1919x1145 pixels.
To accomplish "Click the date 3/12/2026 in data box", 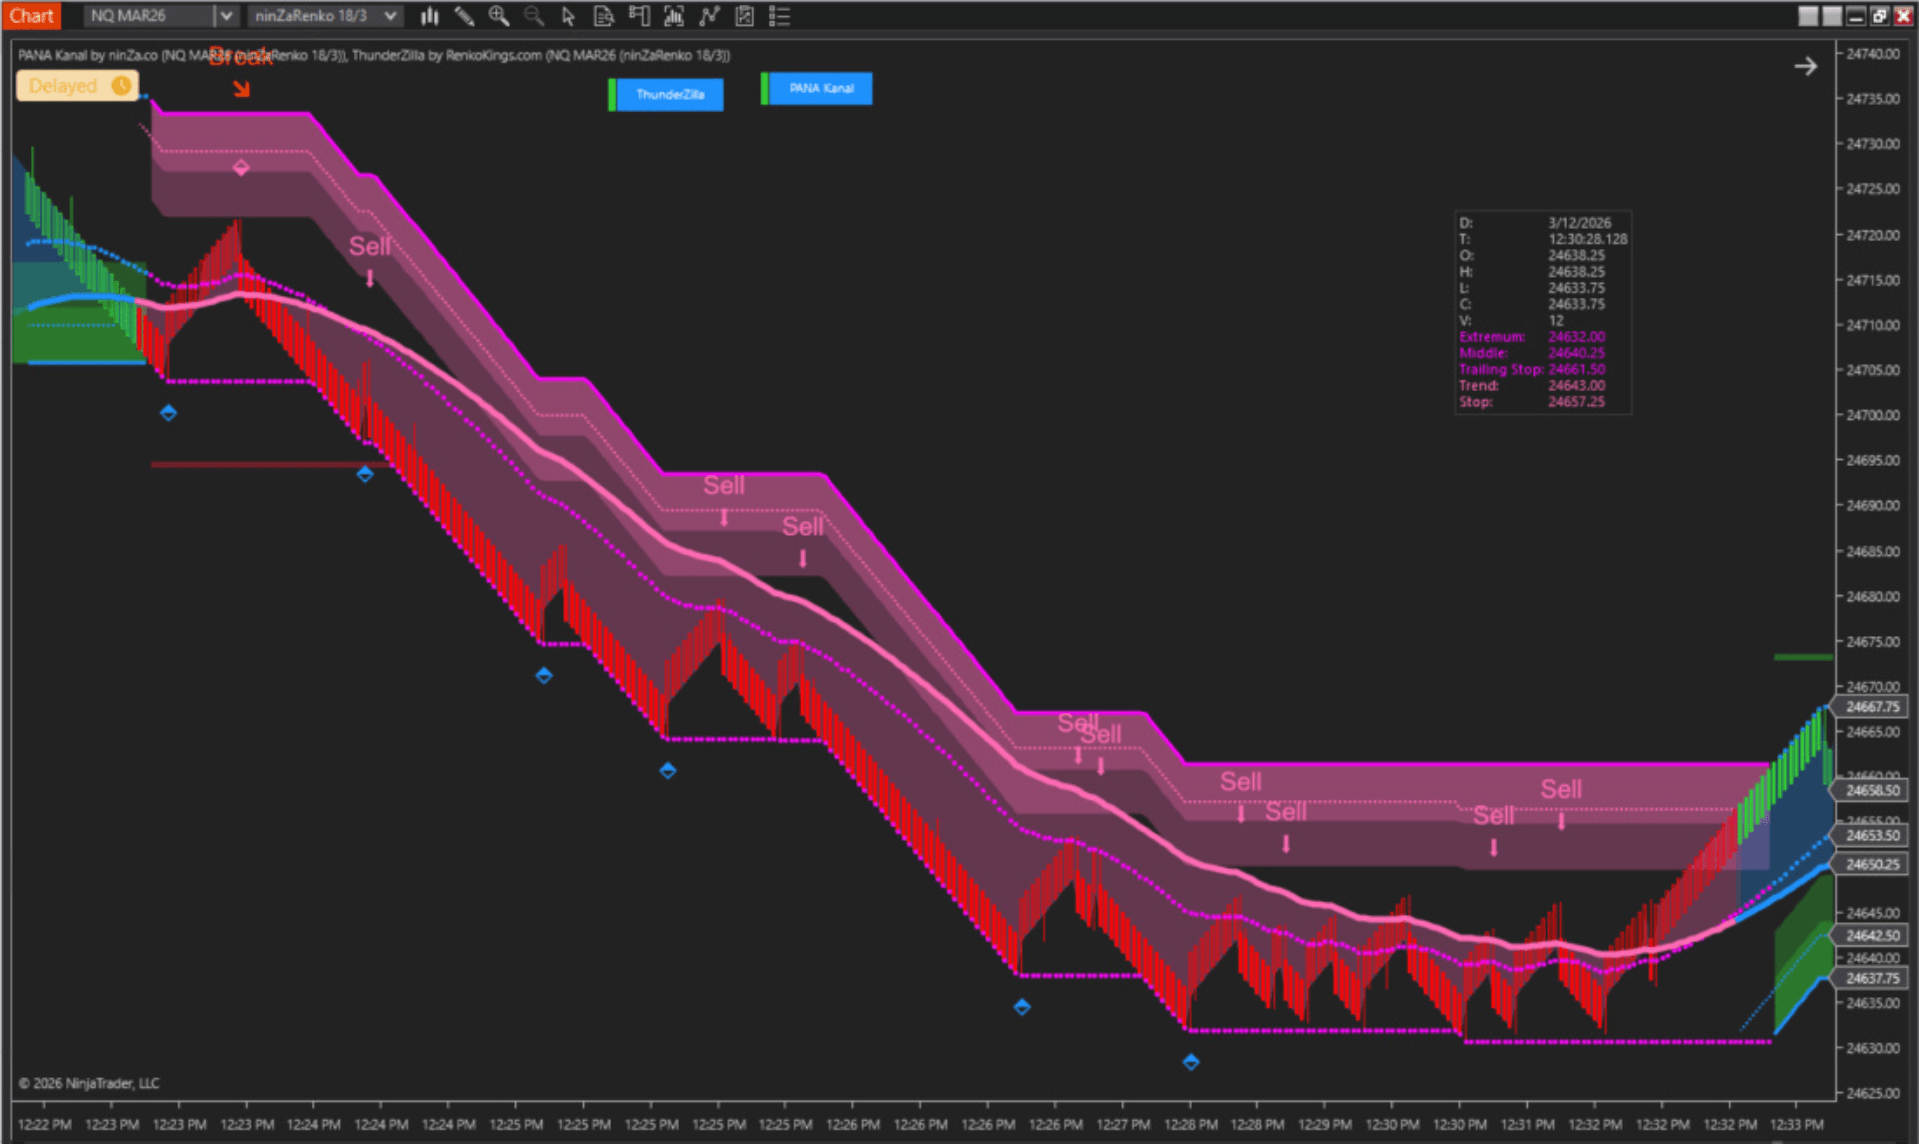I will point(1579,223).
